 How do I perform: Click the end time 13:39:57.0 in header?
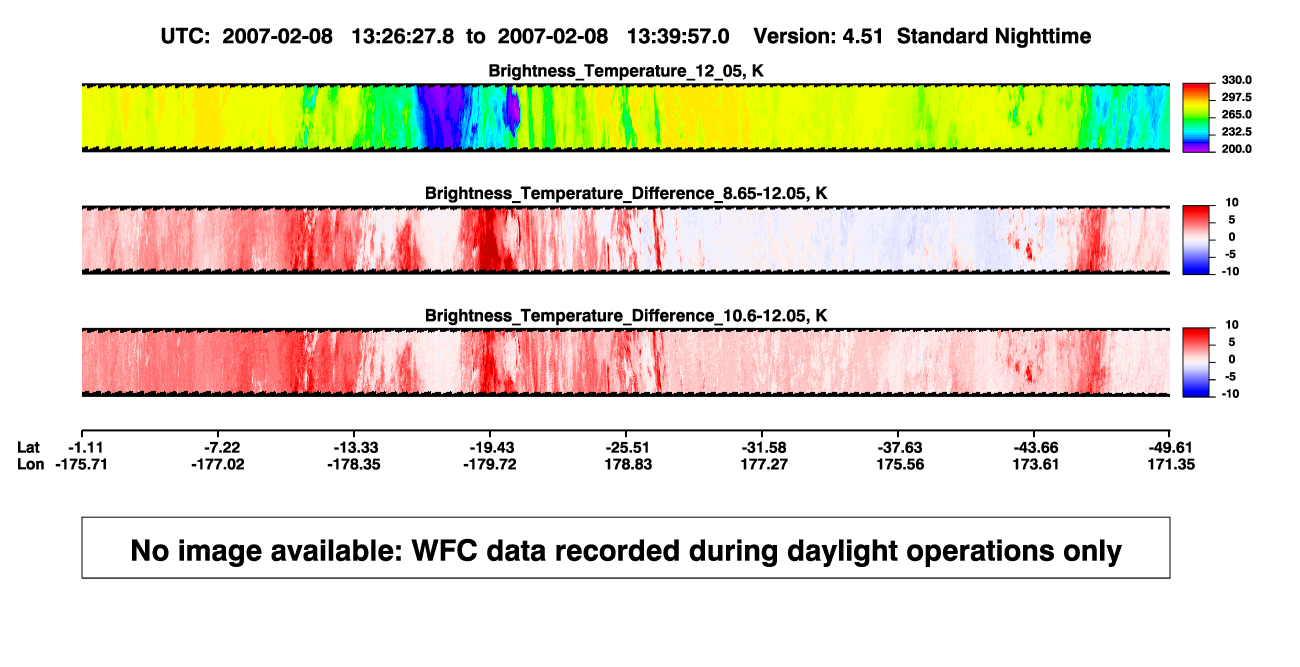click(678, 36)
